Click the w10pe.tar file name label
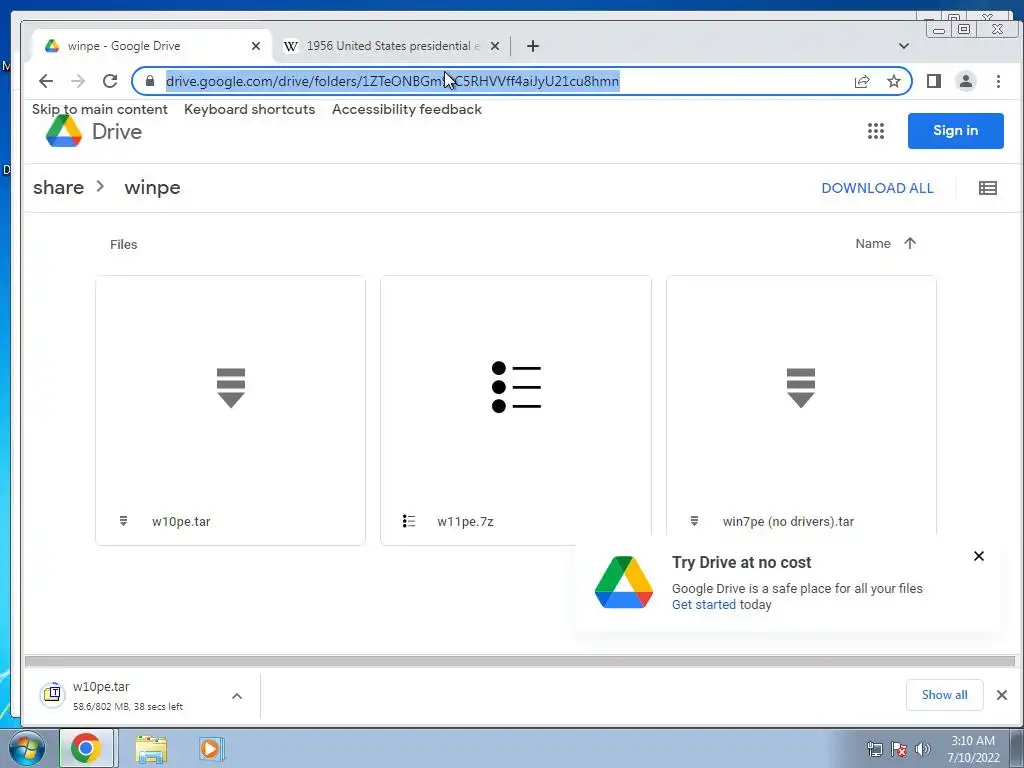Image resolution: width=1024 pixels, height=768 pixels. [181, 521]
